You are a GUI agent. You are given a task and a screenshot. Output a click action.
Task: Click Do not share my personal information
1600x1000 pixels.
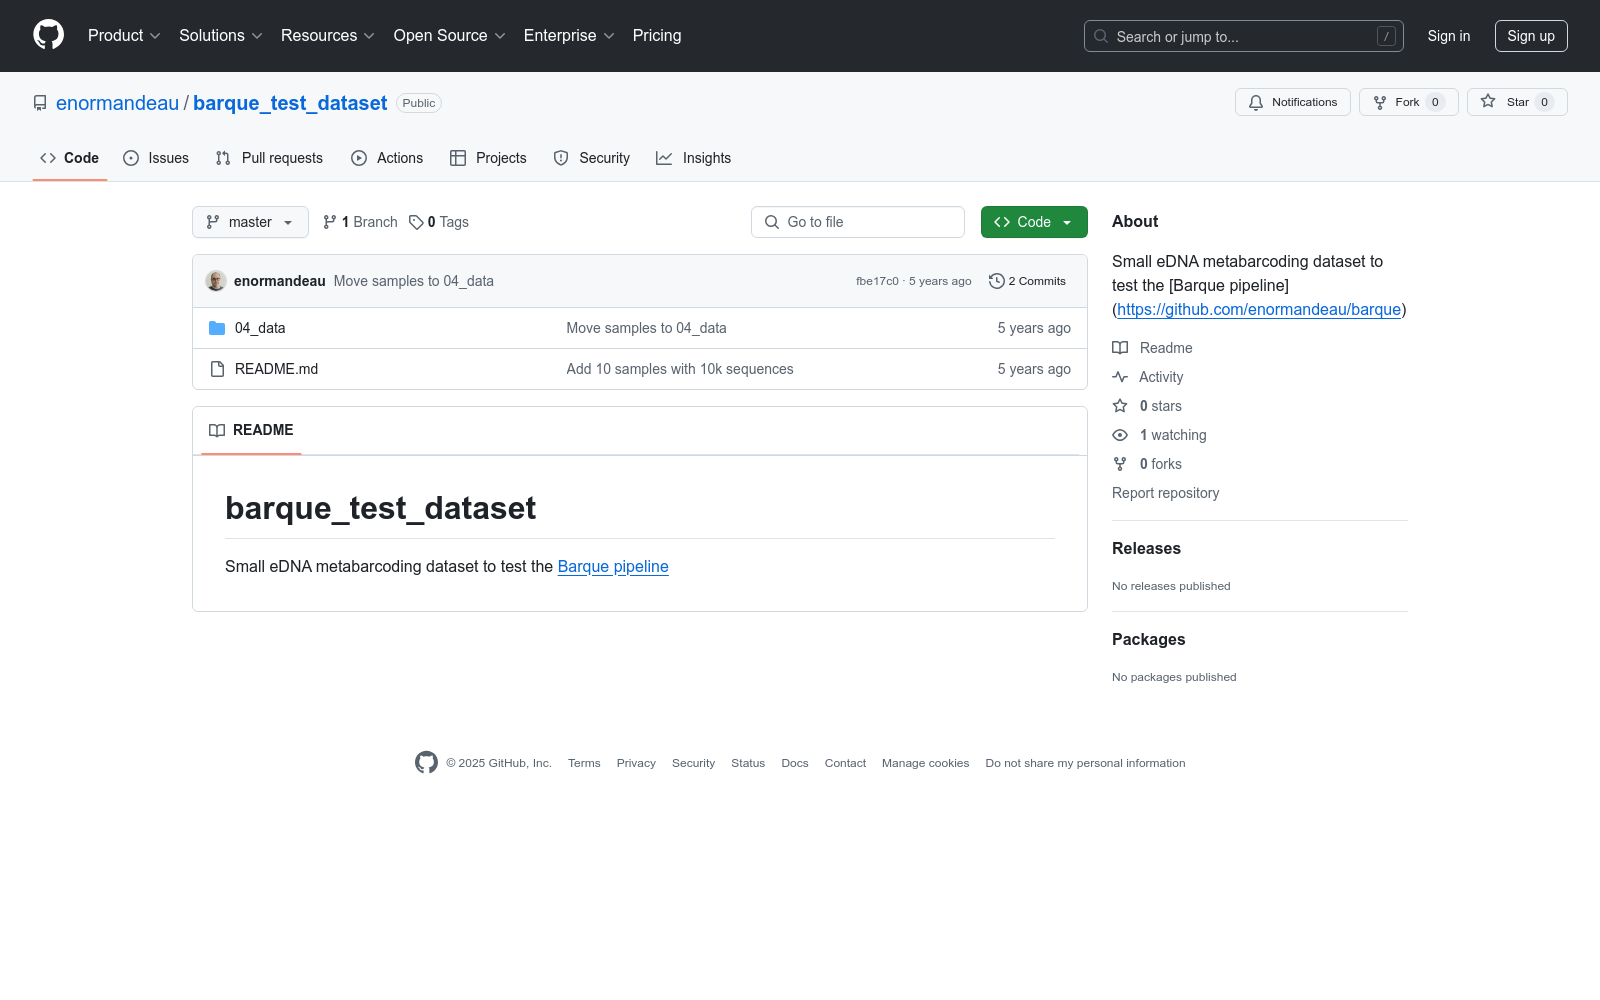[x=1085, y=763]
